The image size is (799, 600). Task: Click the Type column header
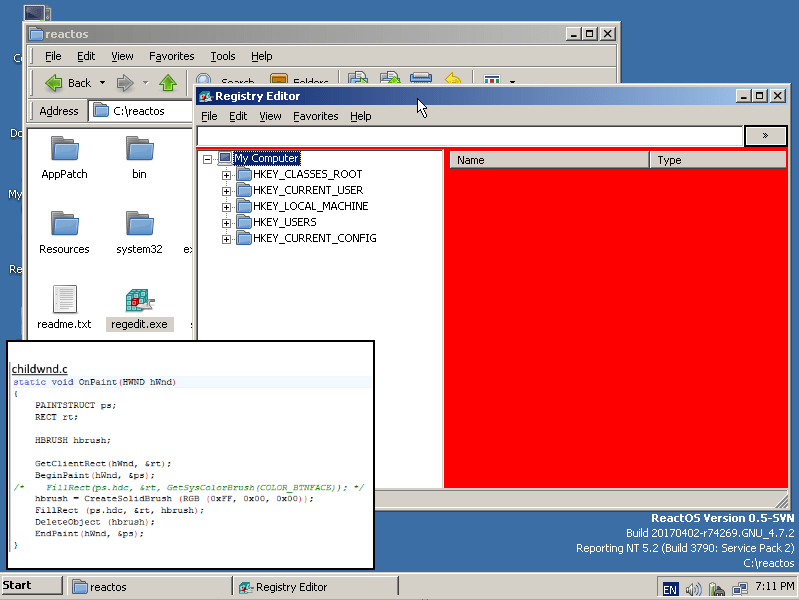[x=718, y=160]
